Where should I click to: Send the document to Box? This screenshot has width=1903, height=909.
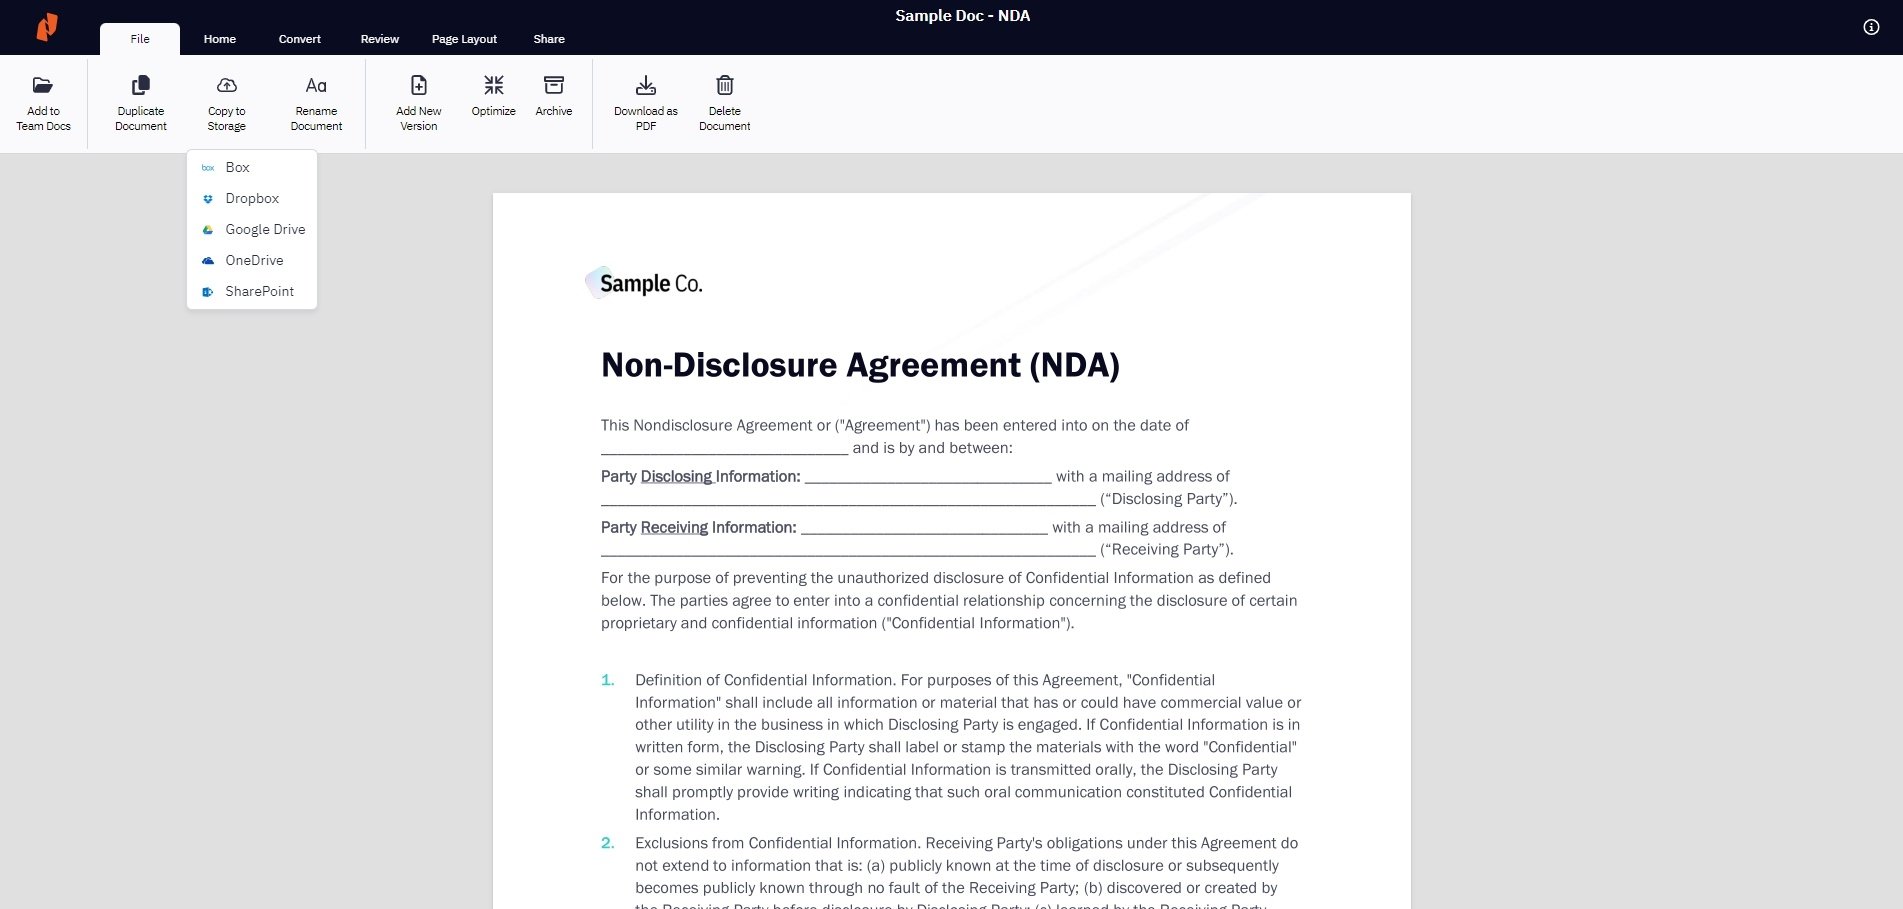click(237, 167)
